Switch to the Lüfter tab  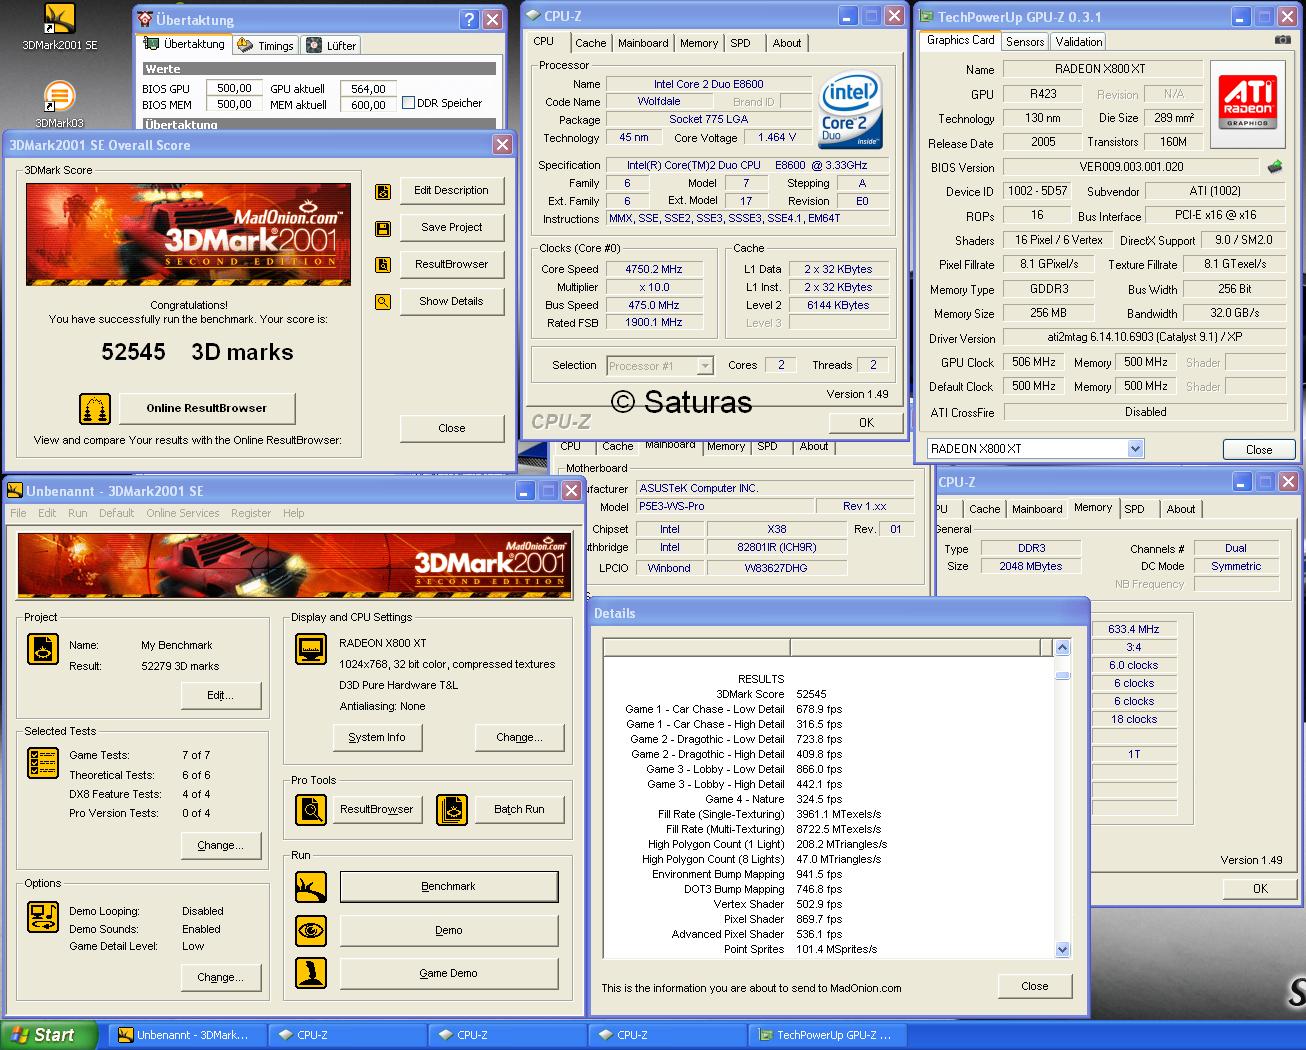[x=331, y=45]
